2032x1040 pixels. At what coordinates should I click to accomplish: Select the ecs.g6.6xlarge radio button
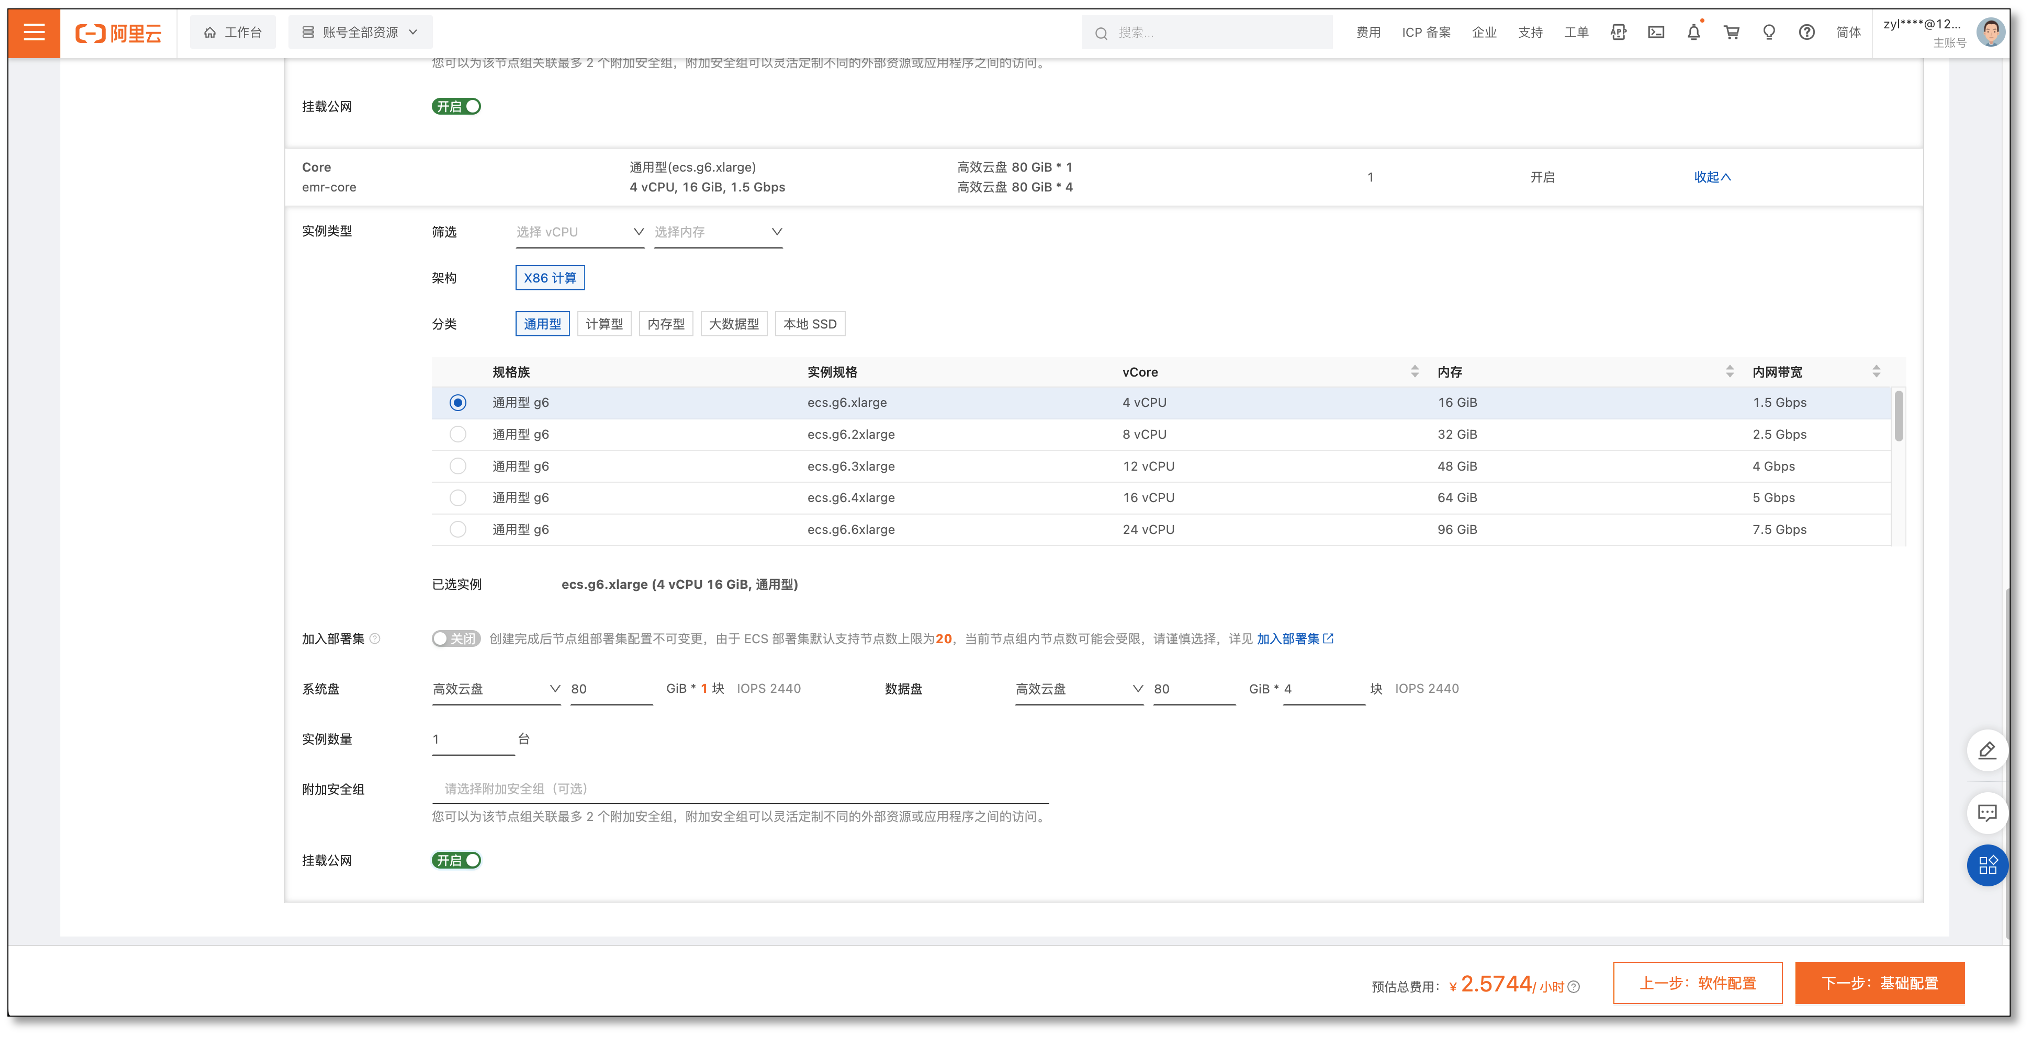click(x=458, y=530)
